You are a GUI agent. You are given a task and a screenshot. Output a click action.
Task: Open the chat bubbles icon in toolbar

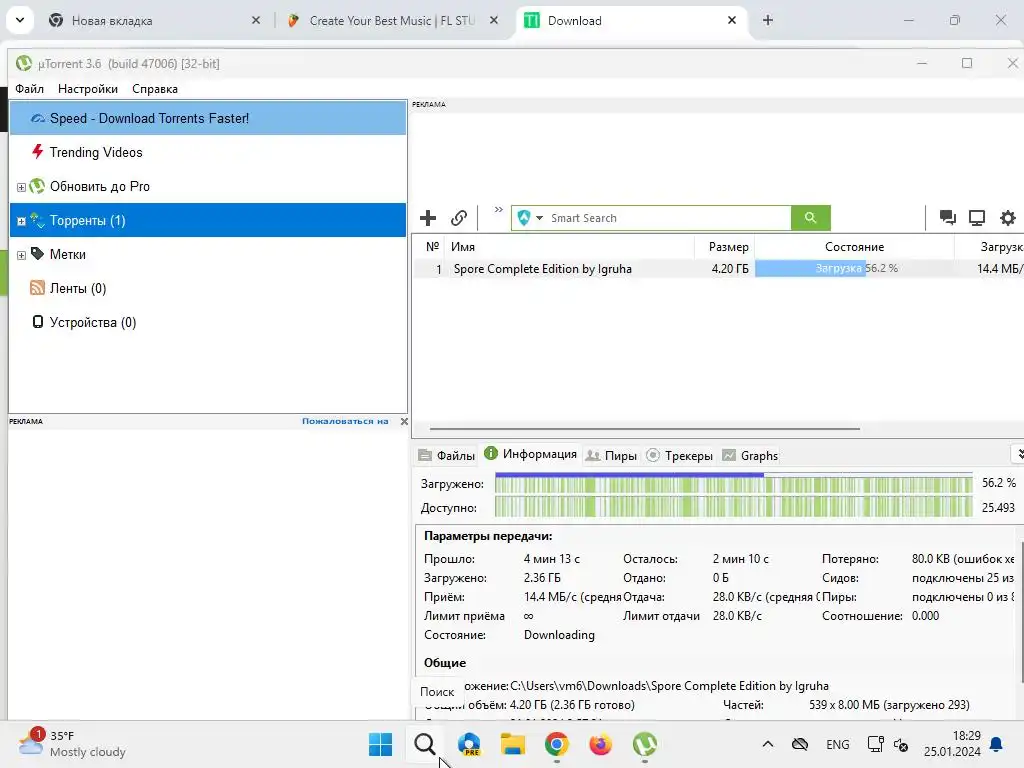point(947,217)
